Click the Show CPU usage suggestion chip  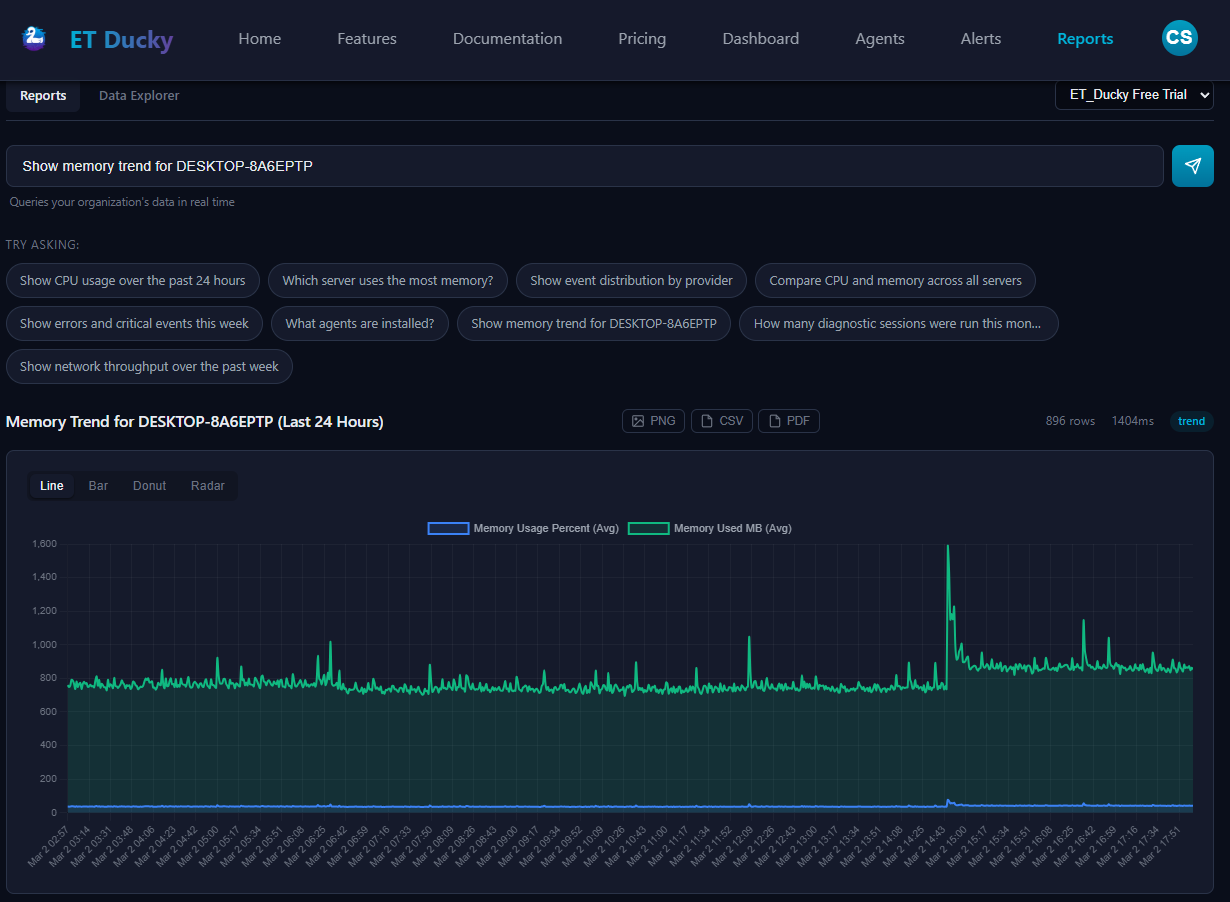coord(132,280)
